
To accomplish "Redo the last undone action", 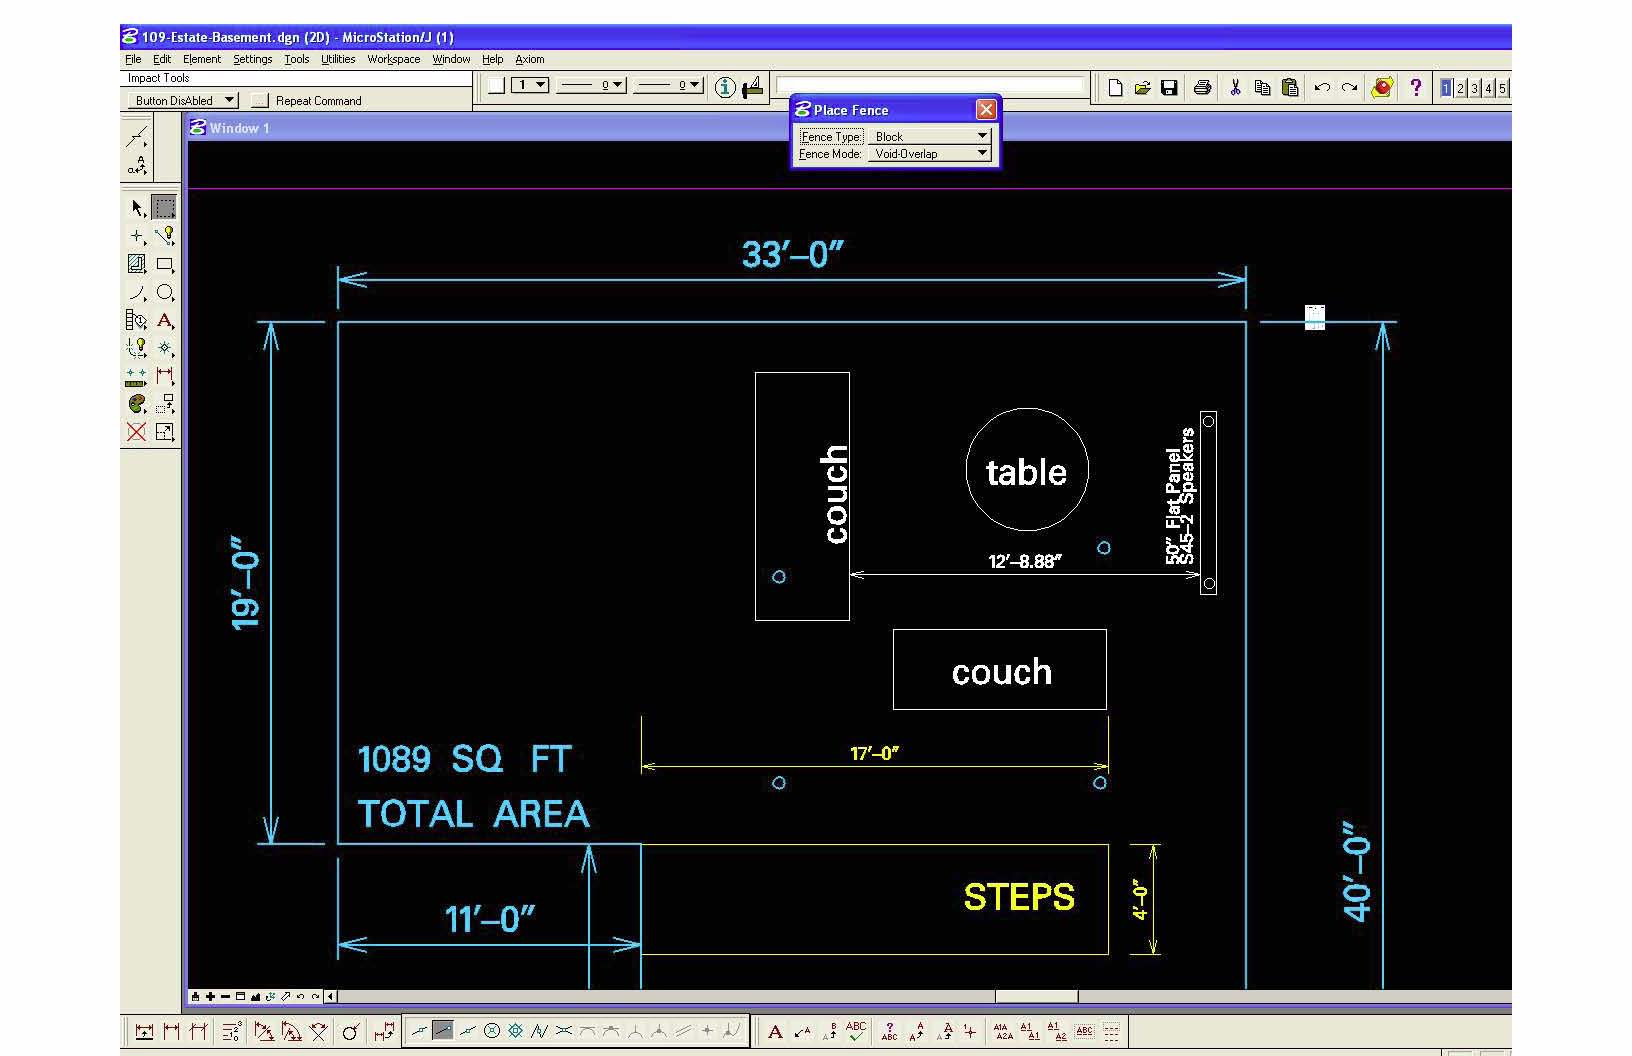I will point(1349,88).
